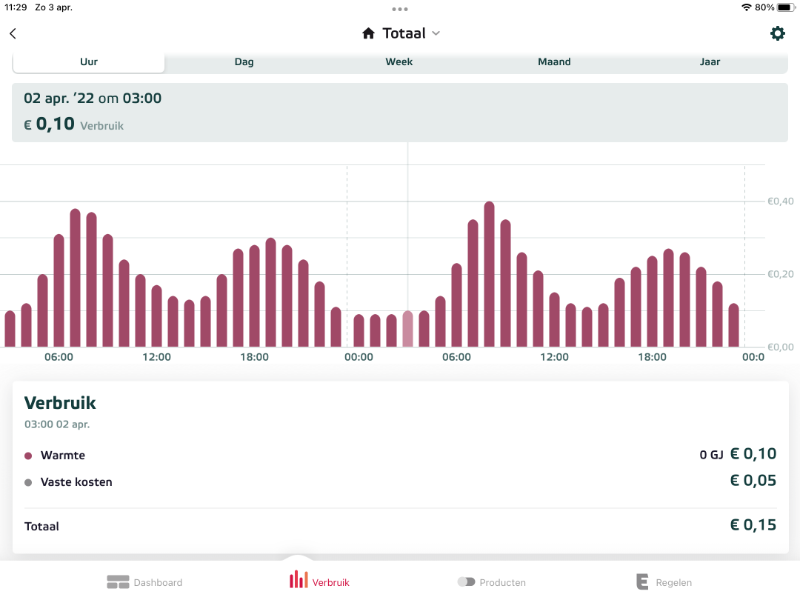Switch to the Dag view
Image resolution: width=800 pixels, height=600 pixels.
(x=244, y=62)
